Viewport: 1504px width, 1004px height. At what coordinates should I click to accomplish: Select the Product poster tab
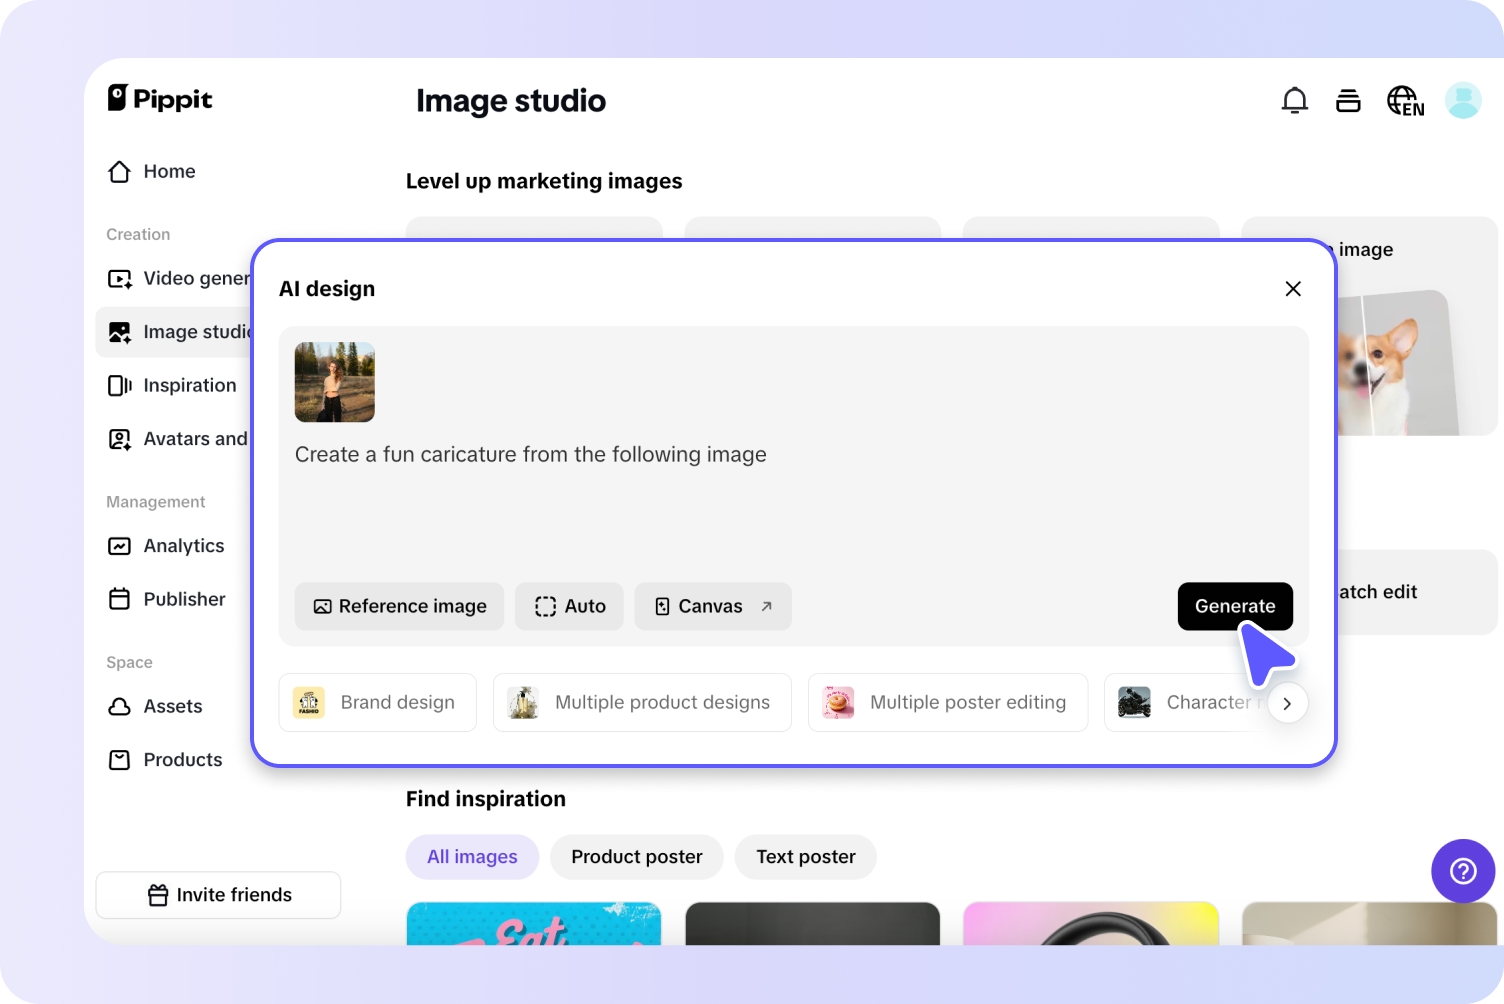click(x=637, y=857)
